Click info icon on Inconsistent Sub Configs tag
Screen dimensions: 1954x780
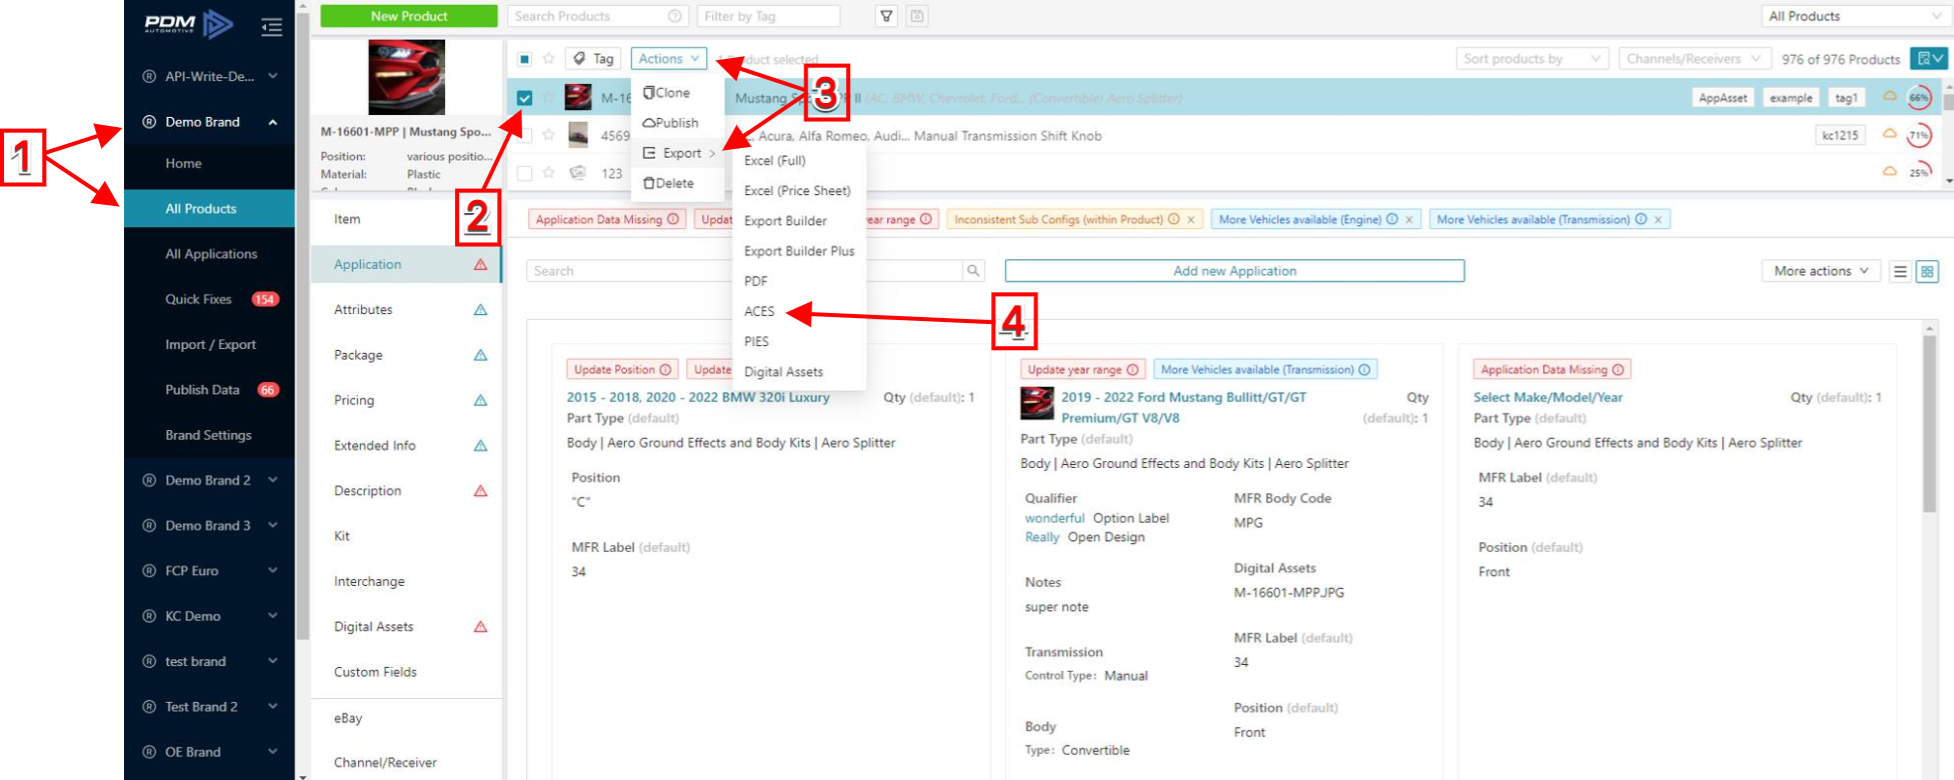(1174, 219)
